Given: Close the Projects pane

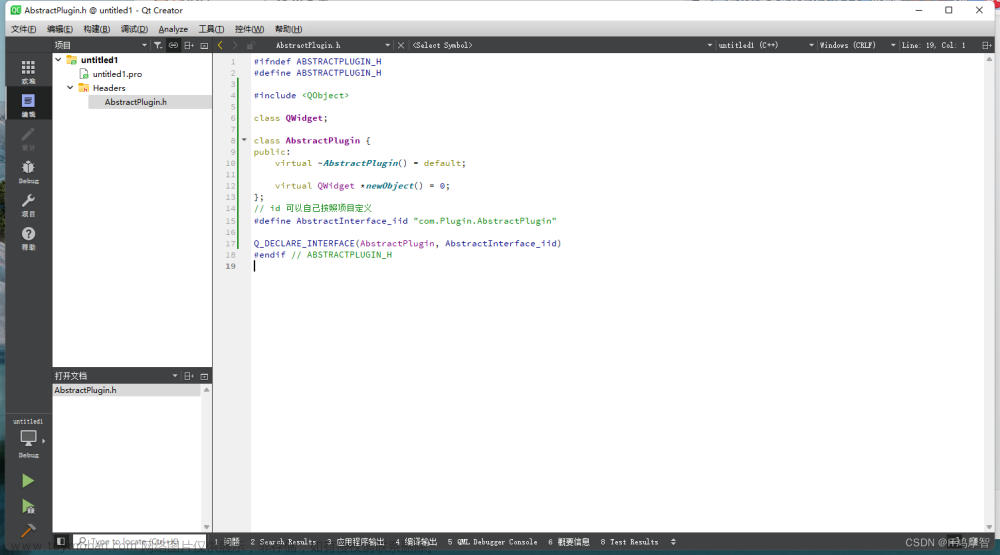Looking at the screenshot, I should tap(204, 45).
